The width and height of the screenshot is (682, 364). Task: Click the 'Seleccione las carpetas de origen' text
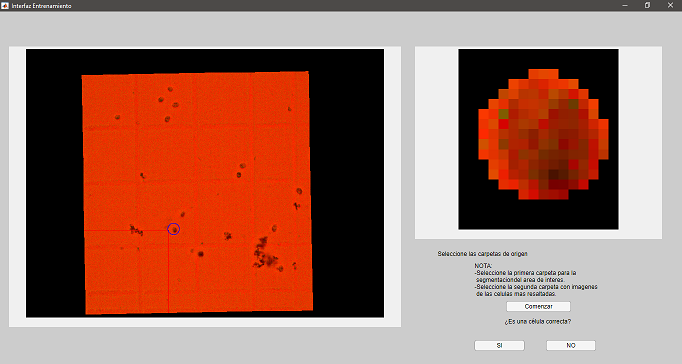482,254
